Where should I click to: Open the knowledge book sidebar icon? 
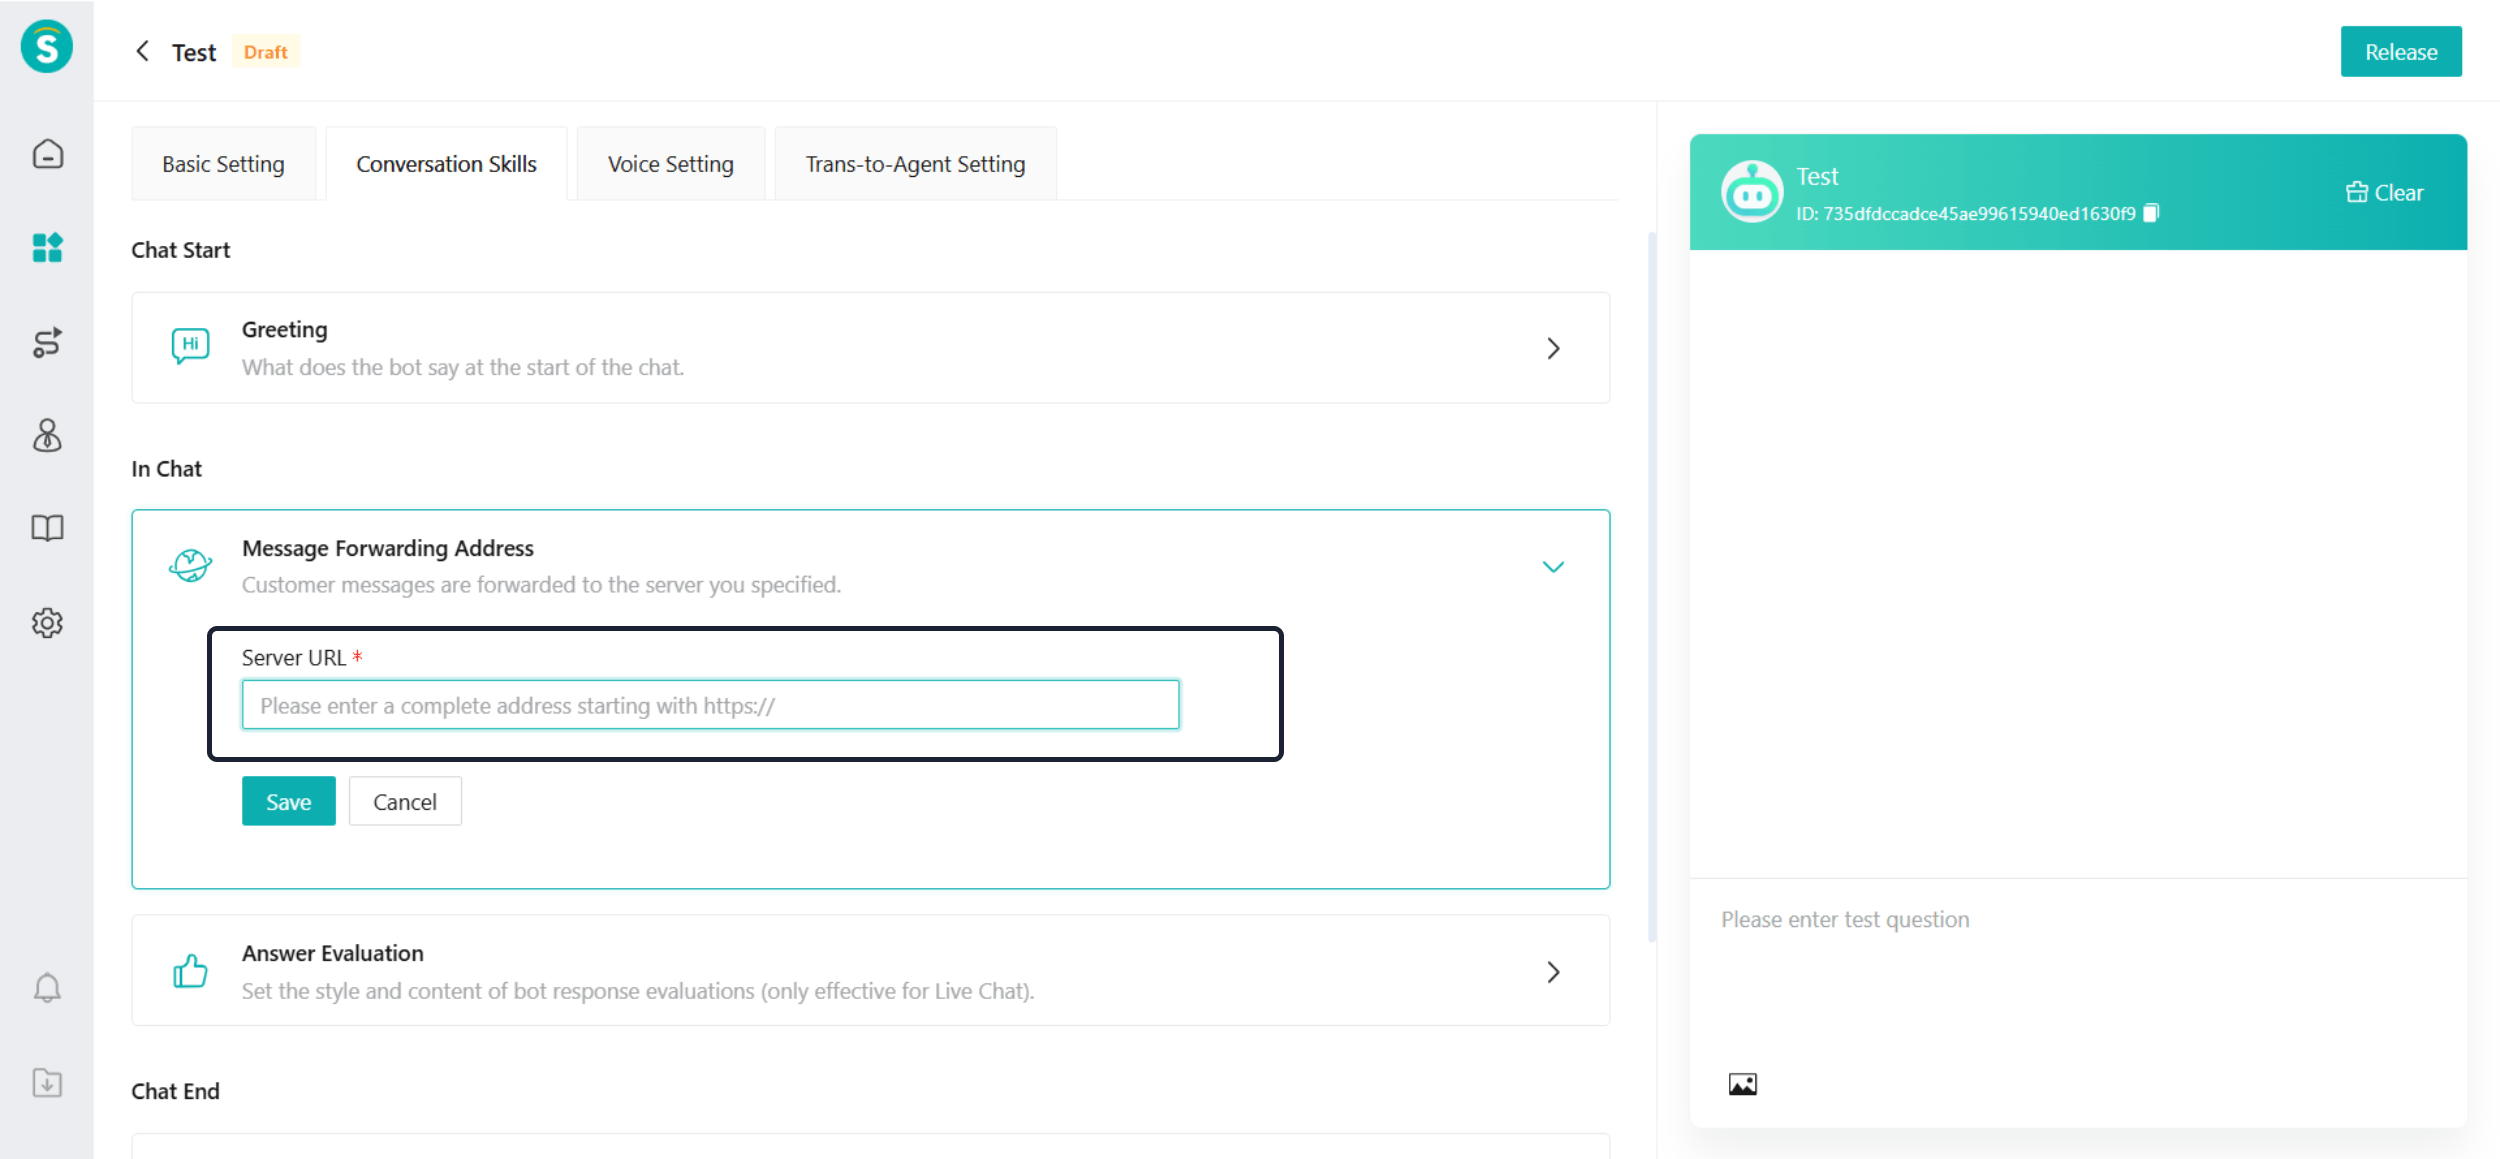[x=47, y=528]
